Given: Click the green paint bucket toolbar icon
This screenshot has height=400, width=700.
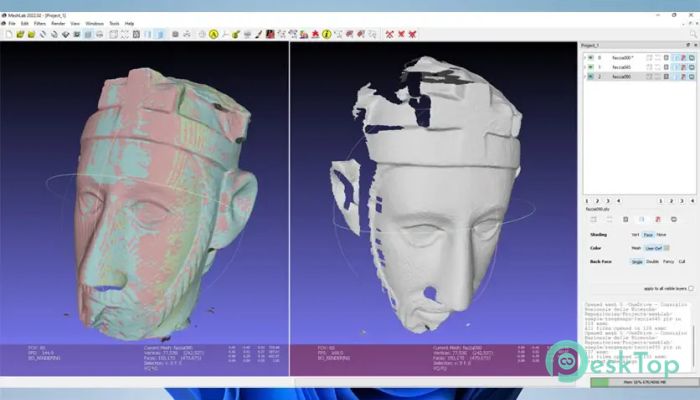Looking at the screenshot, I should (x=236, y=34).
